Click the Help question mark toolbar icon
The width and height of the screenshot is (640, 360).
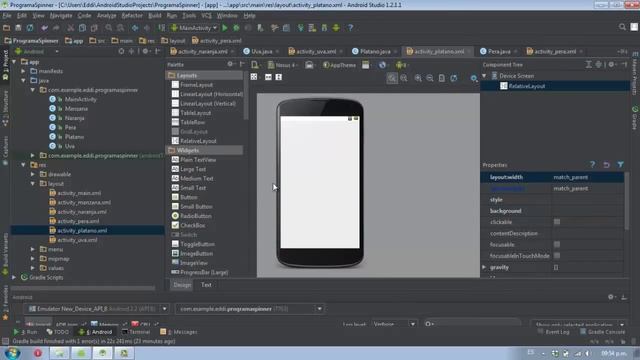(x=350, y=28)
